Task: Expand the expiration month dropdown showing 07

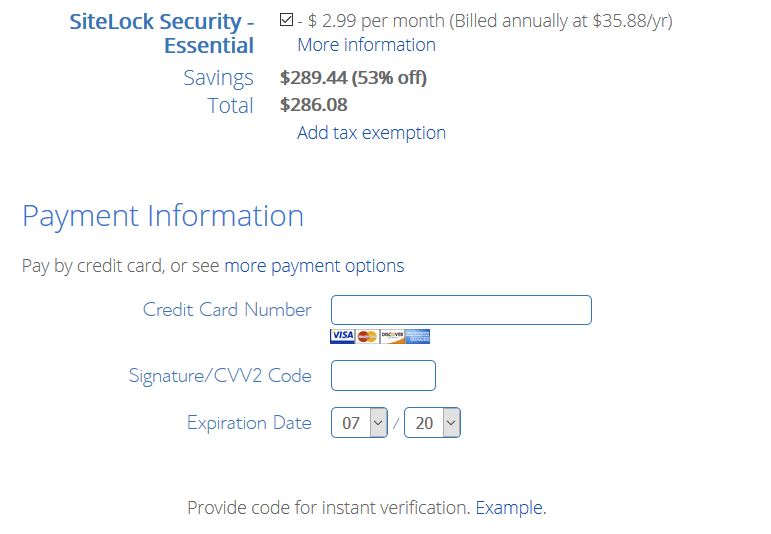Action: (x=359, y=422)
